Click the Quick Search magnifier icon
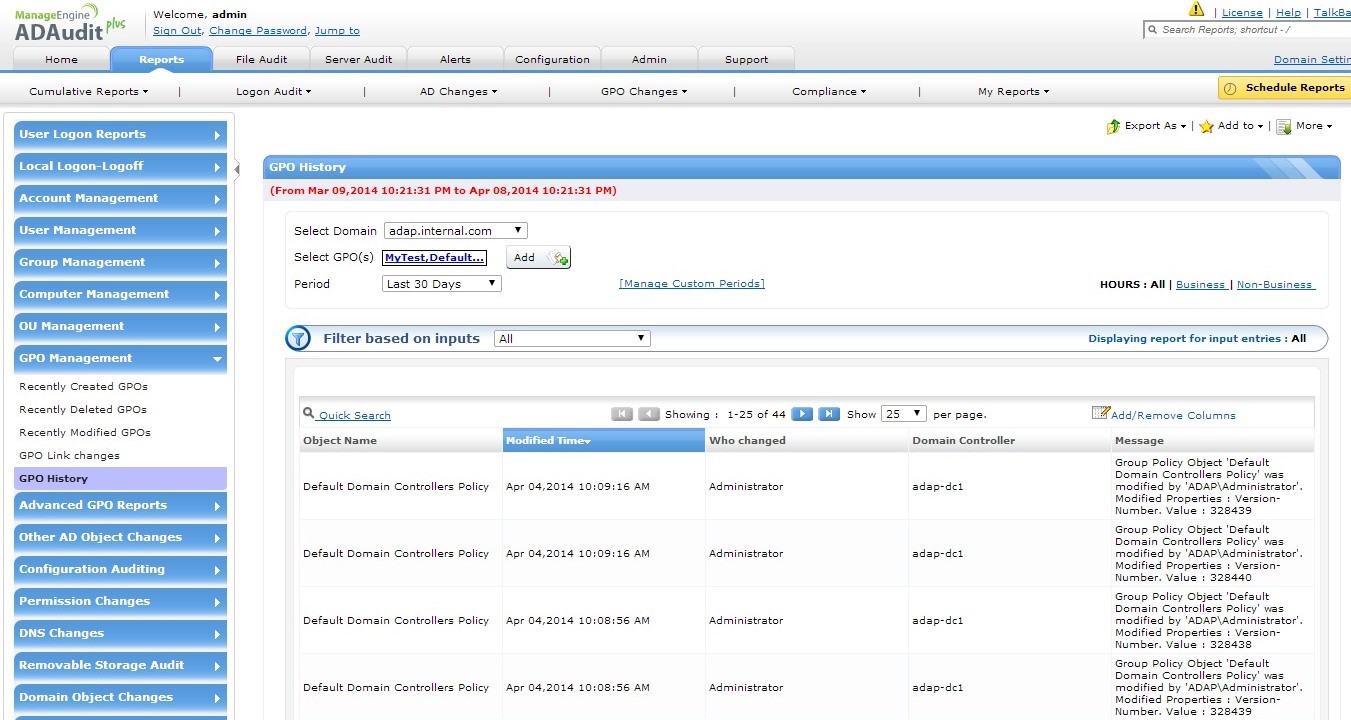1351x720 pixels. click(307, 413)
